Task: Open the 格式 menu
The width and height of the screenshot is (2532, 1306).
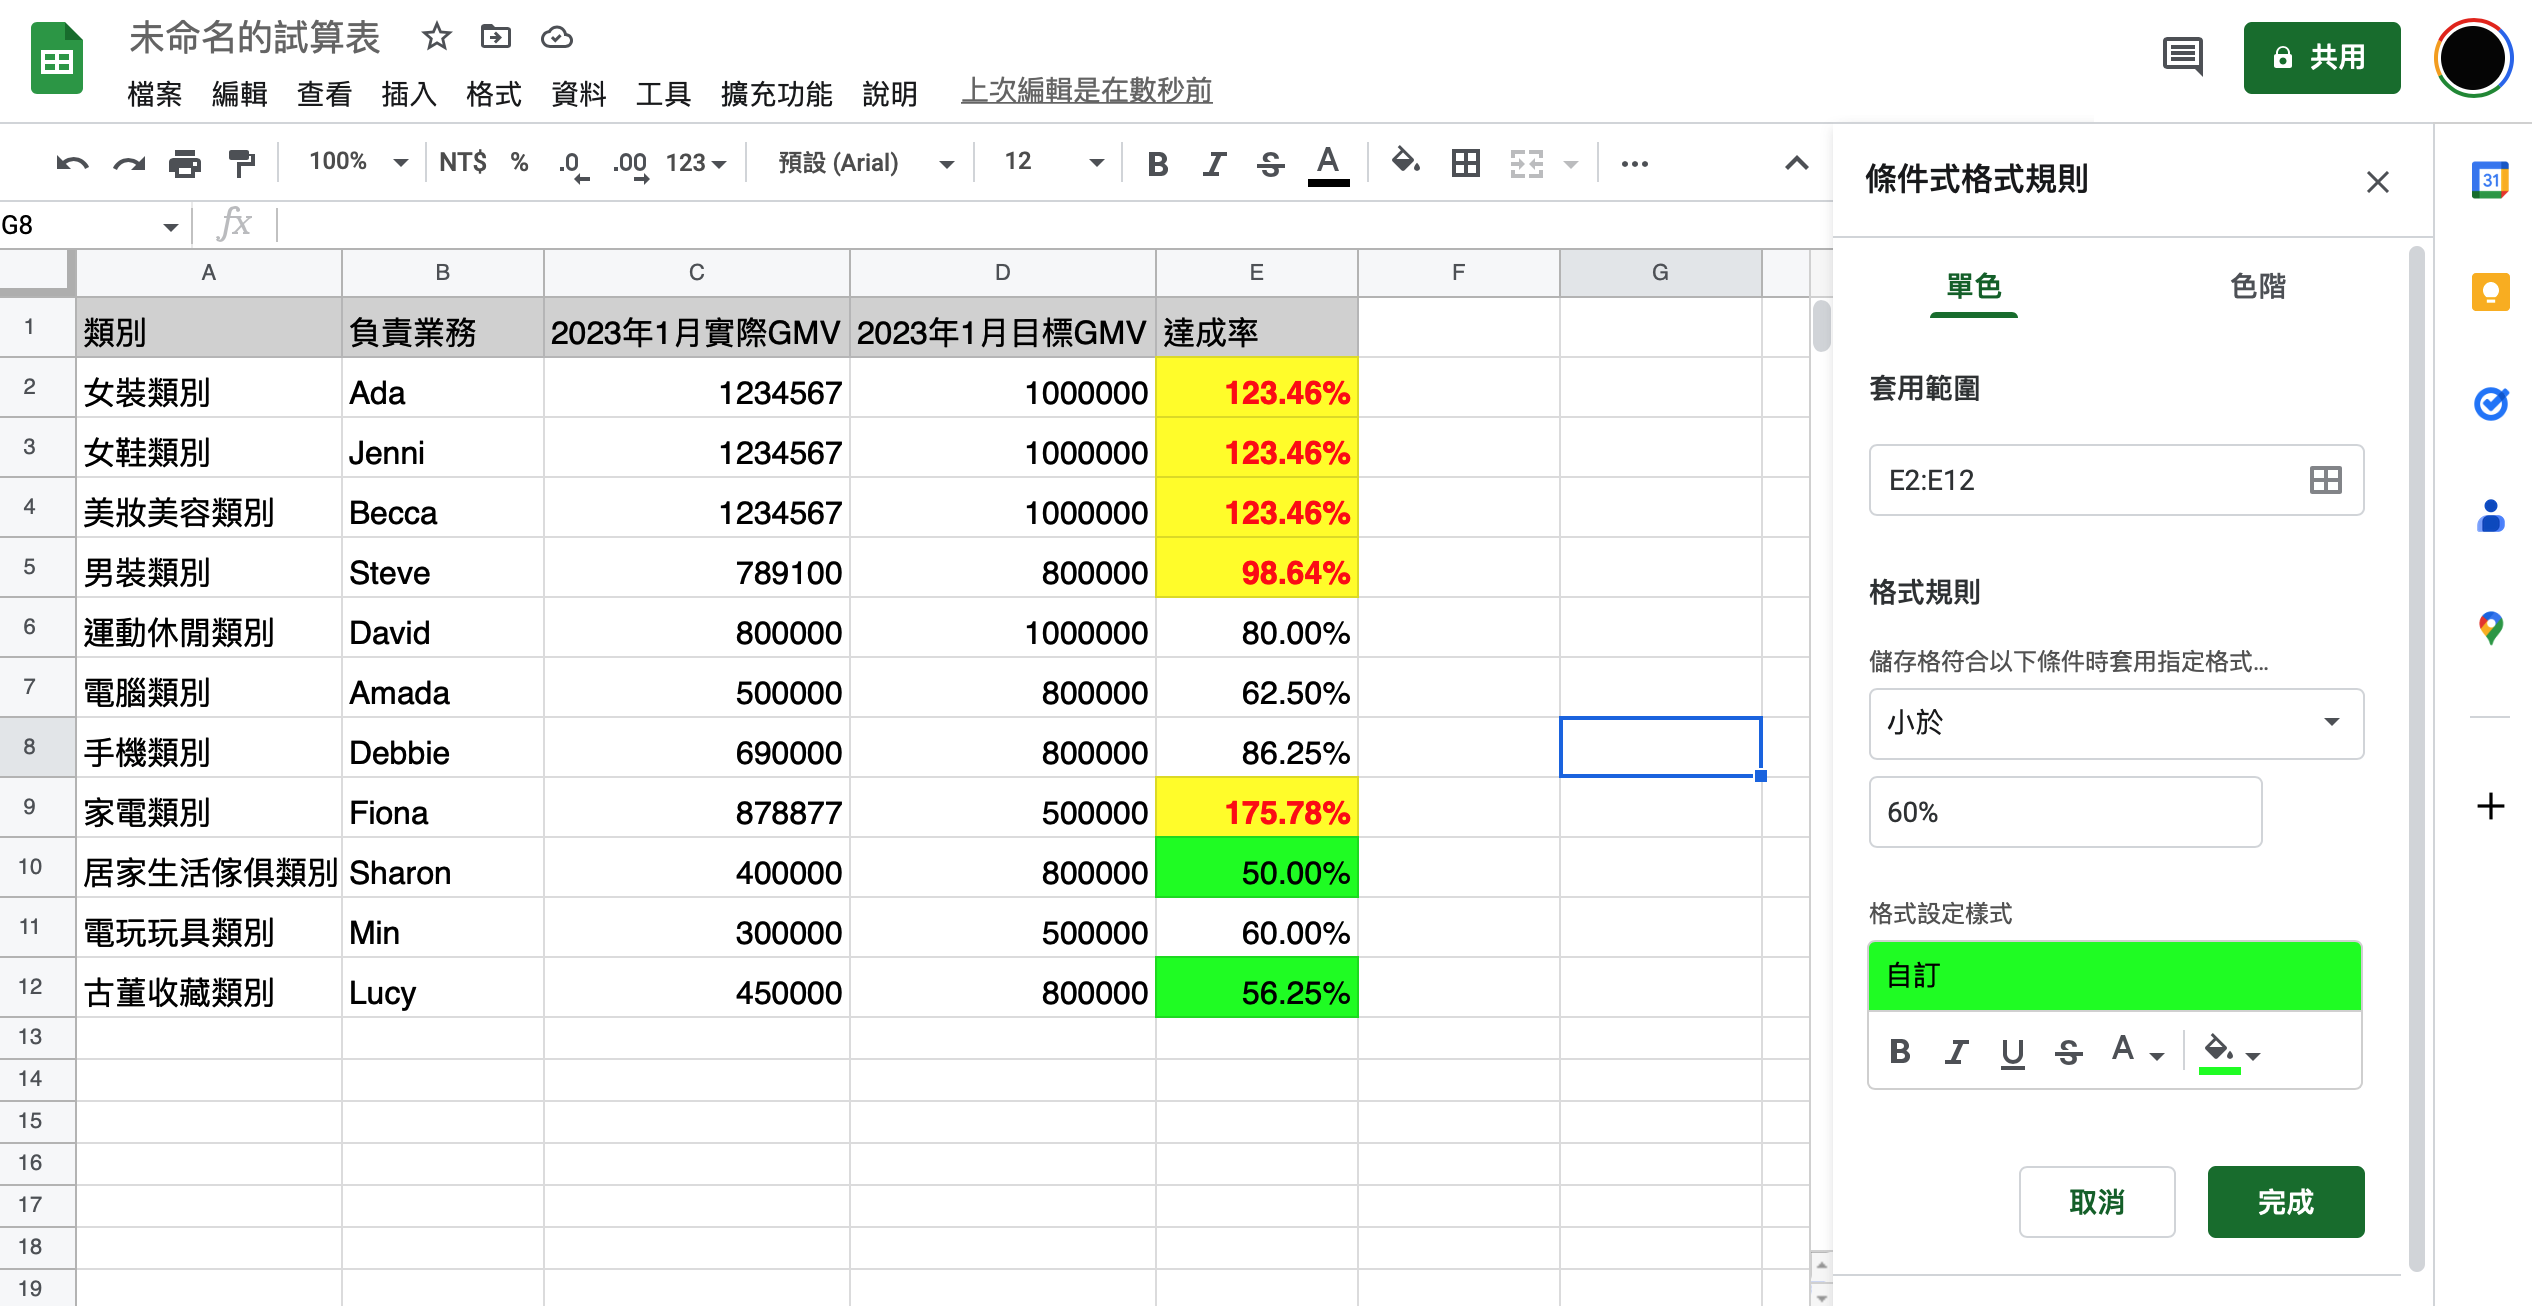Action: 493,93
